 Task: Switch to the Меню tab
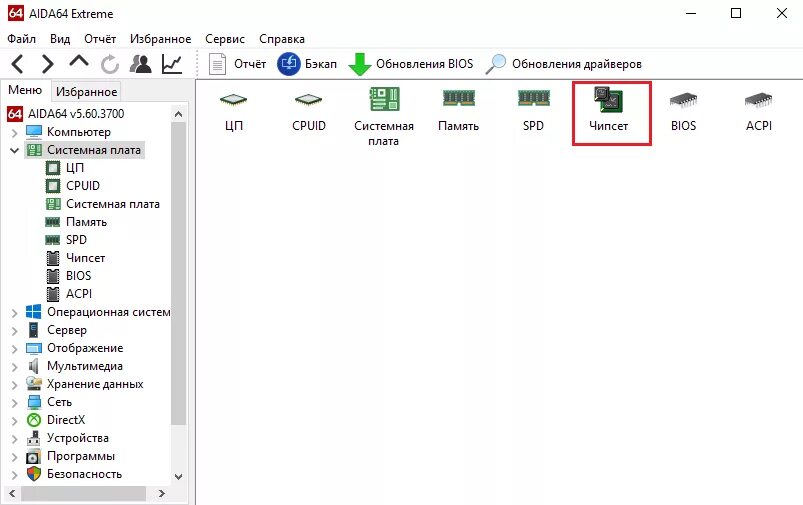[x=25, y=90]
